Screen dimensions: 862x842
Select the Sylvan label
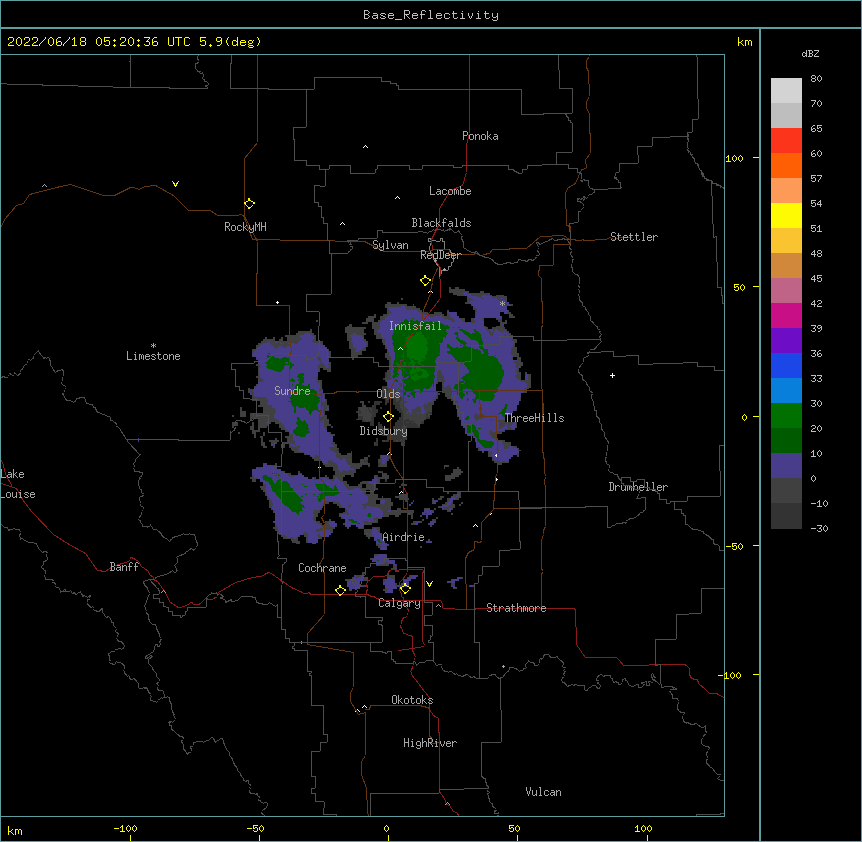coord(390,245)
